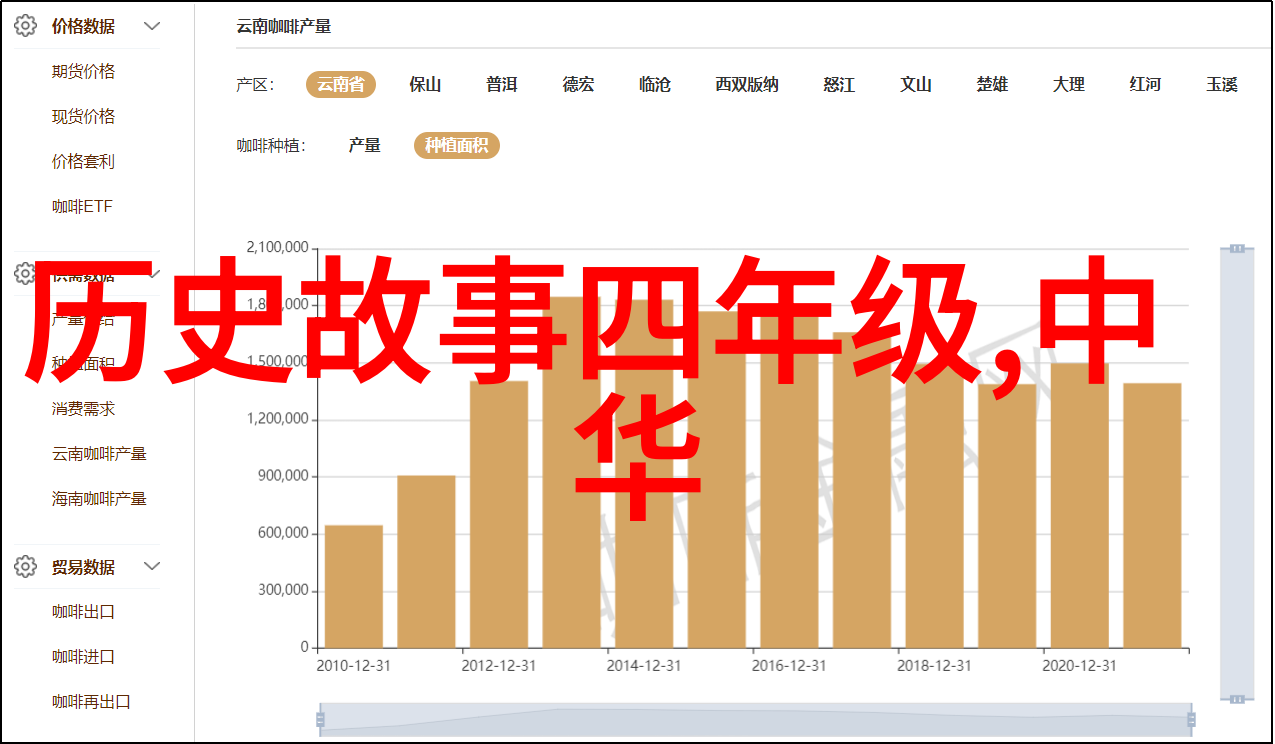
Task: Click the shortest bar for 2010-12-31
Action: 354,586
